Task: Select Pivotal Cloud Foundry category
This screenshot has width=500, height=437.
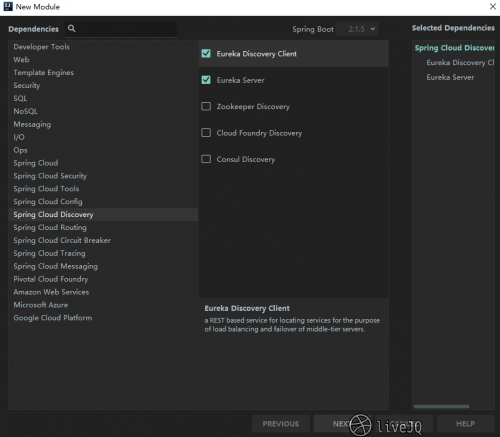Action: click(x=103, y=279)
